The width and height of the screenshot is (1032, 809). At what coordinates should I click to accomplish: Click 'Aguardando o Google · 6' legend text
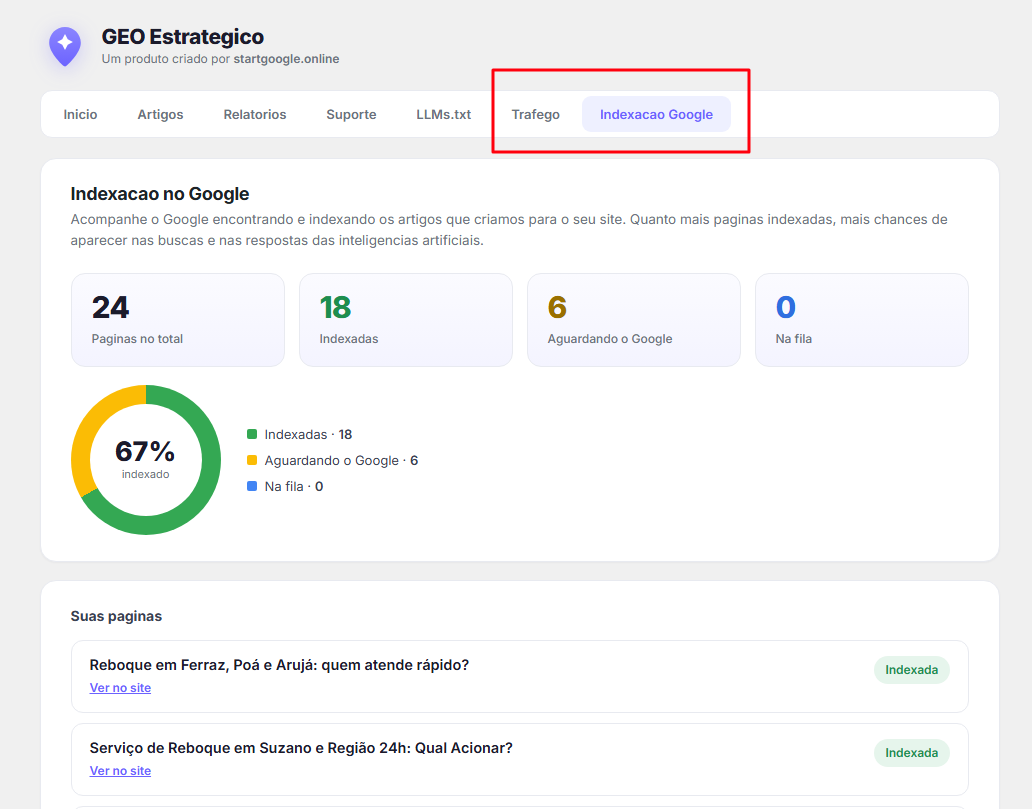[x=341, y=461]
